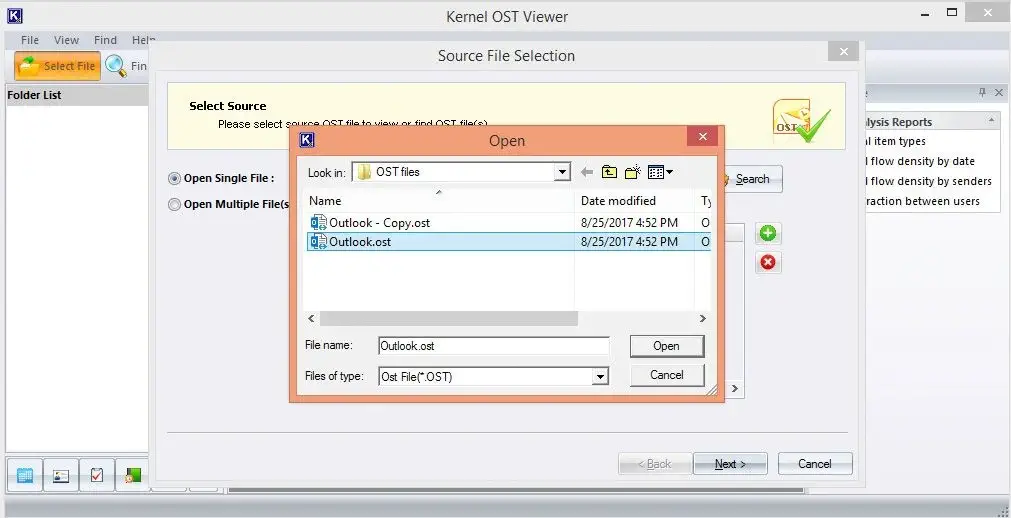Click flow density by date report
1011x518 pixels.
coord(921,161)
